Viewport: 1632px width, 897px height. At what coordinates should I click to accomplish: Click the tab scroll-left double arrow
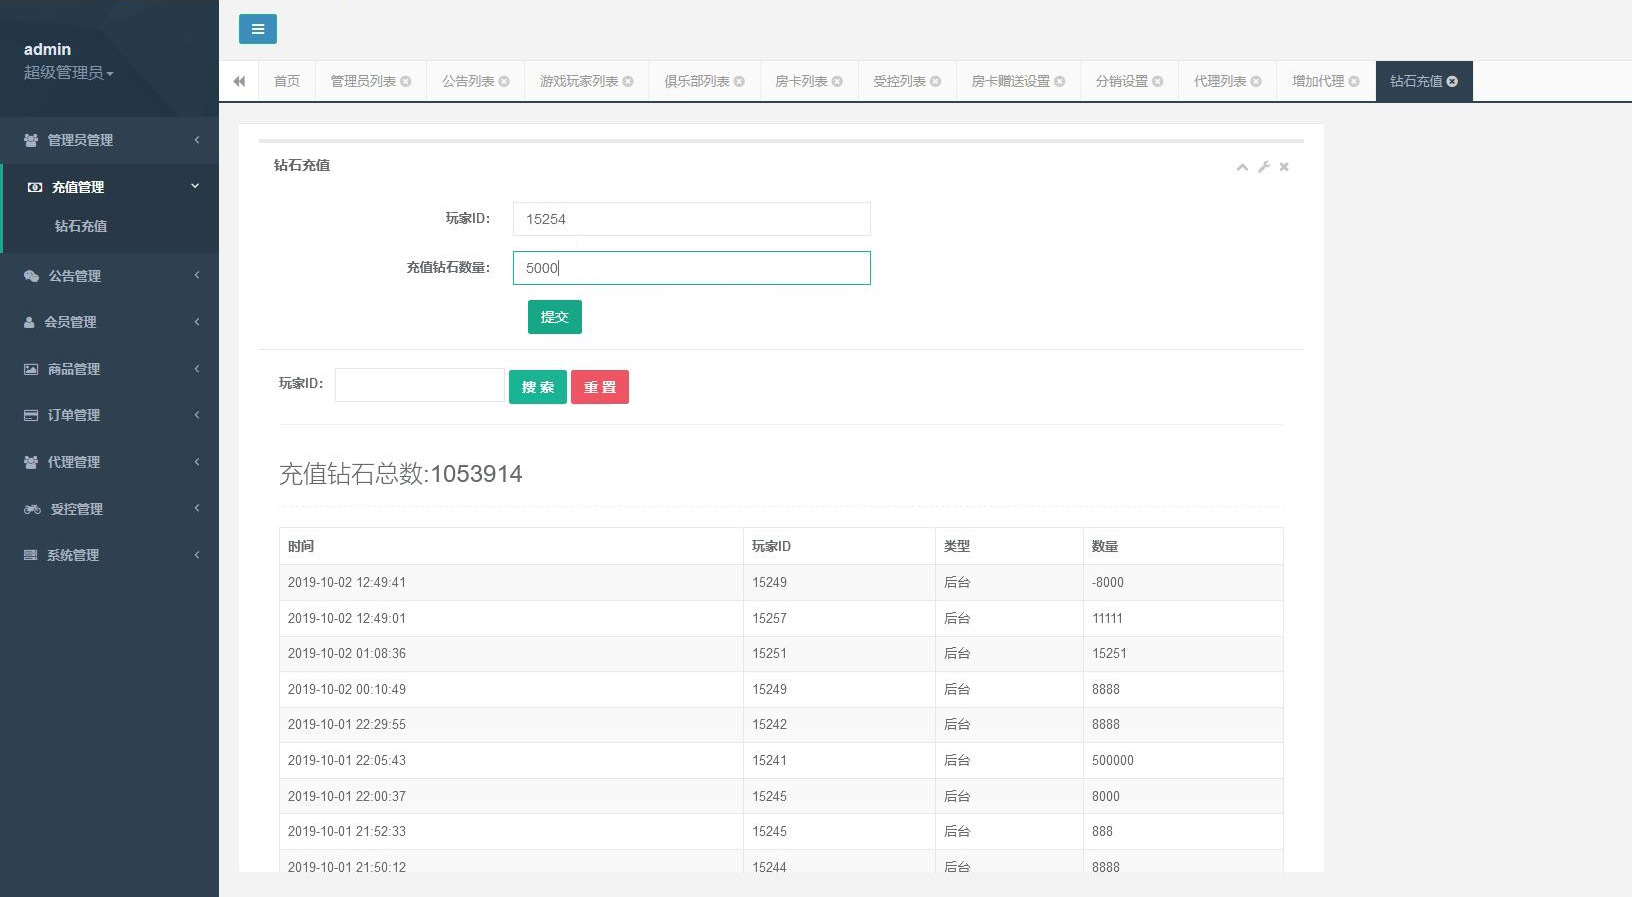tap(239, 81)
